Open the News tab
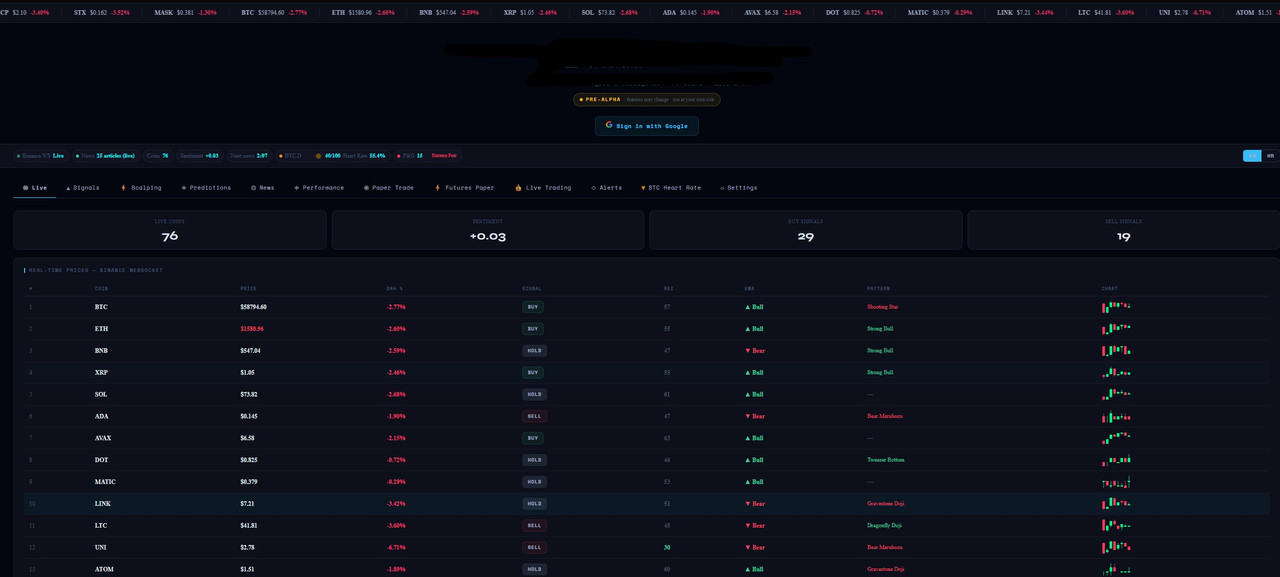 [x=263, y=188]
